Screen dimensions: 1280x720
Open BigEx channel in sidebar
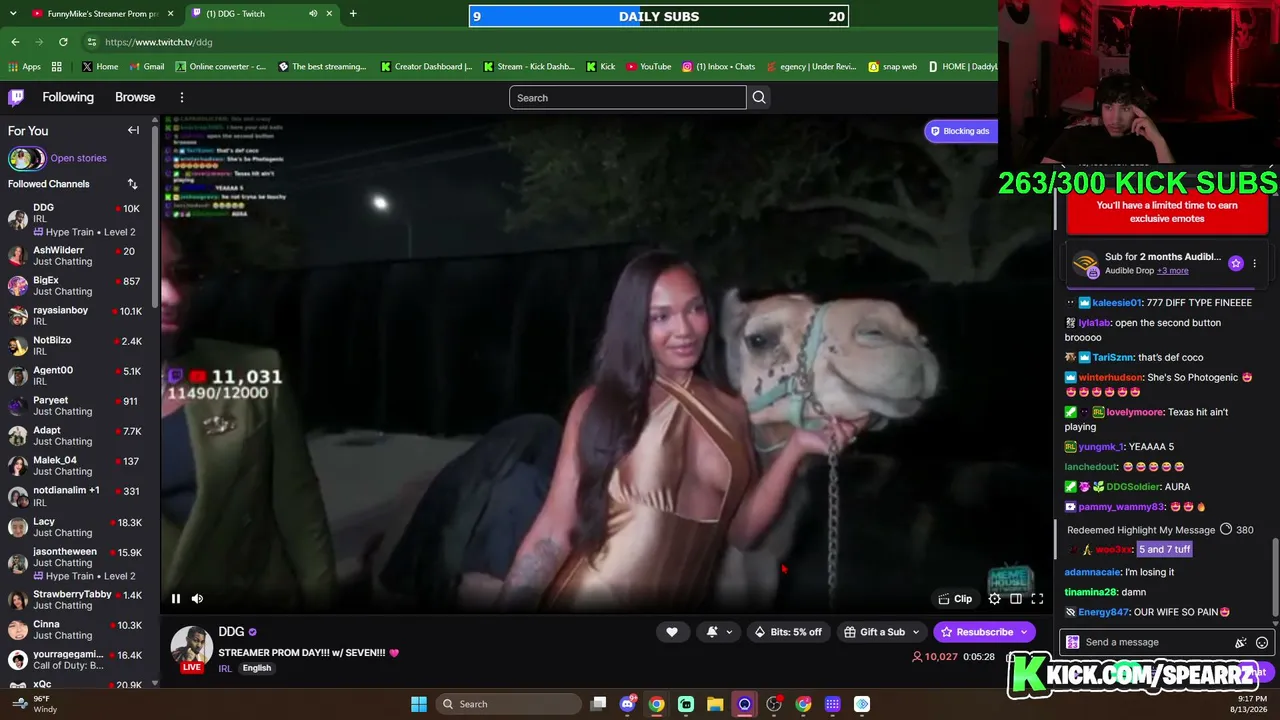[77, 286]
